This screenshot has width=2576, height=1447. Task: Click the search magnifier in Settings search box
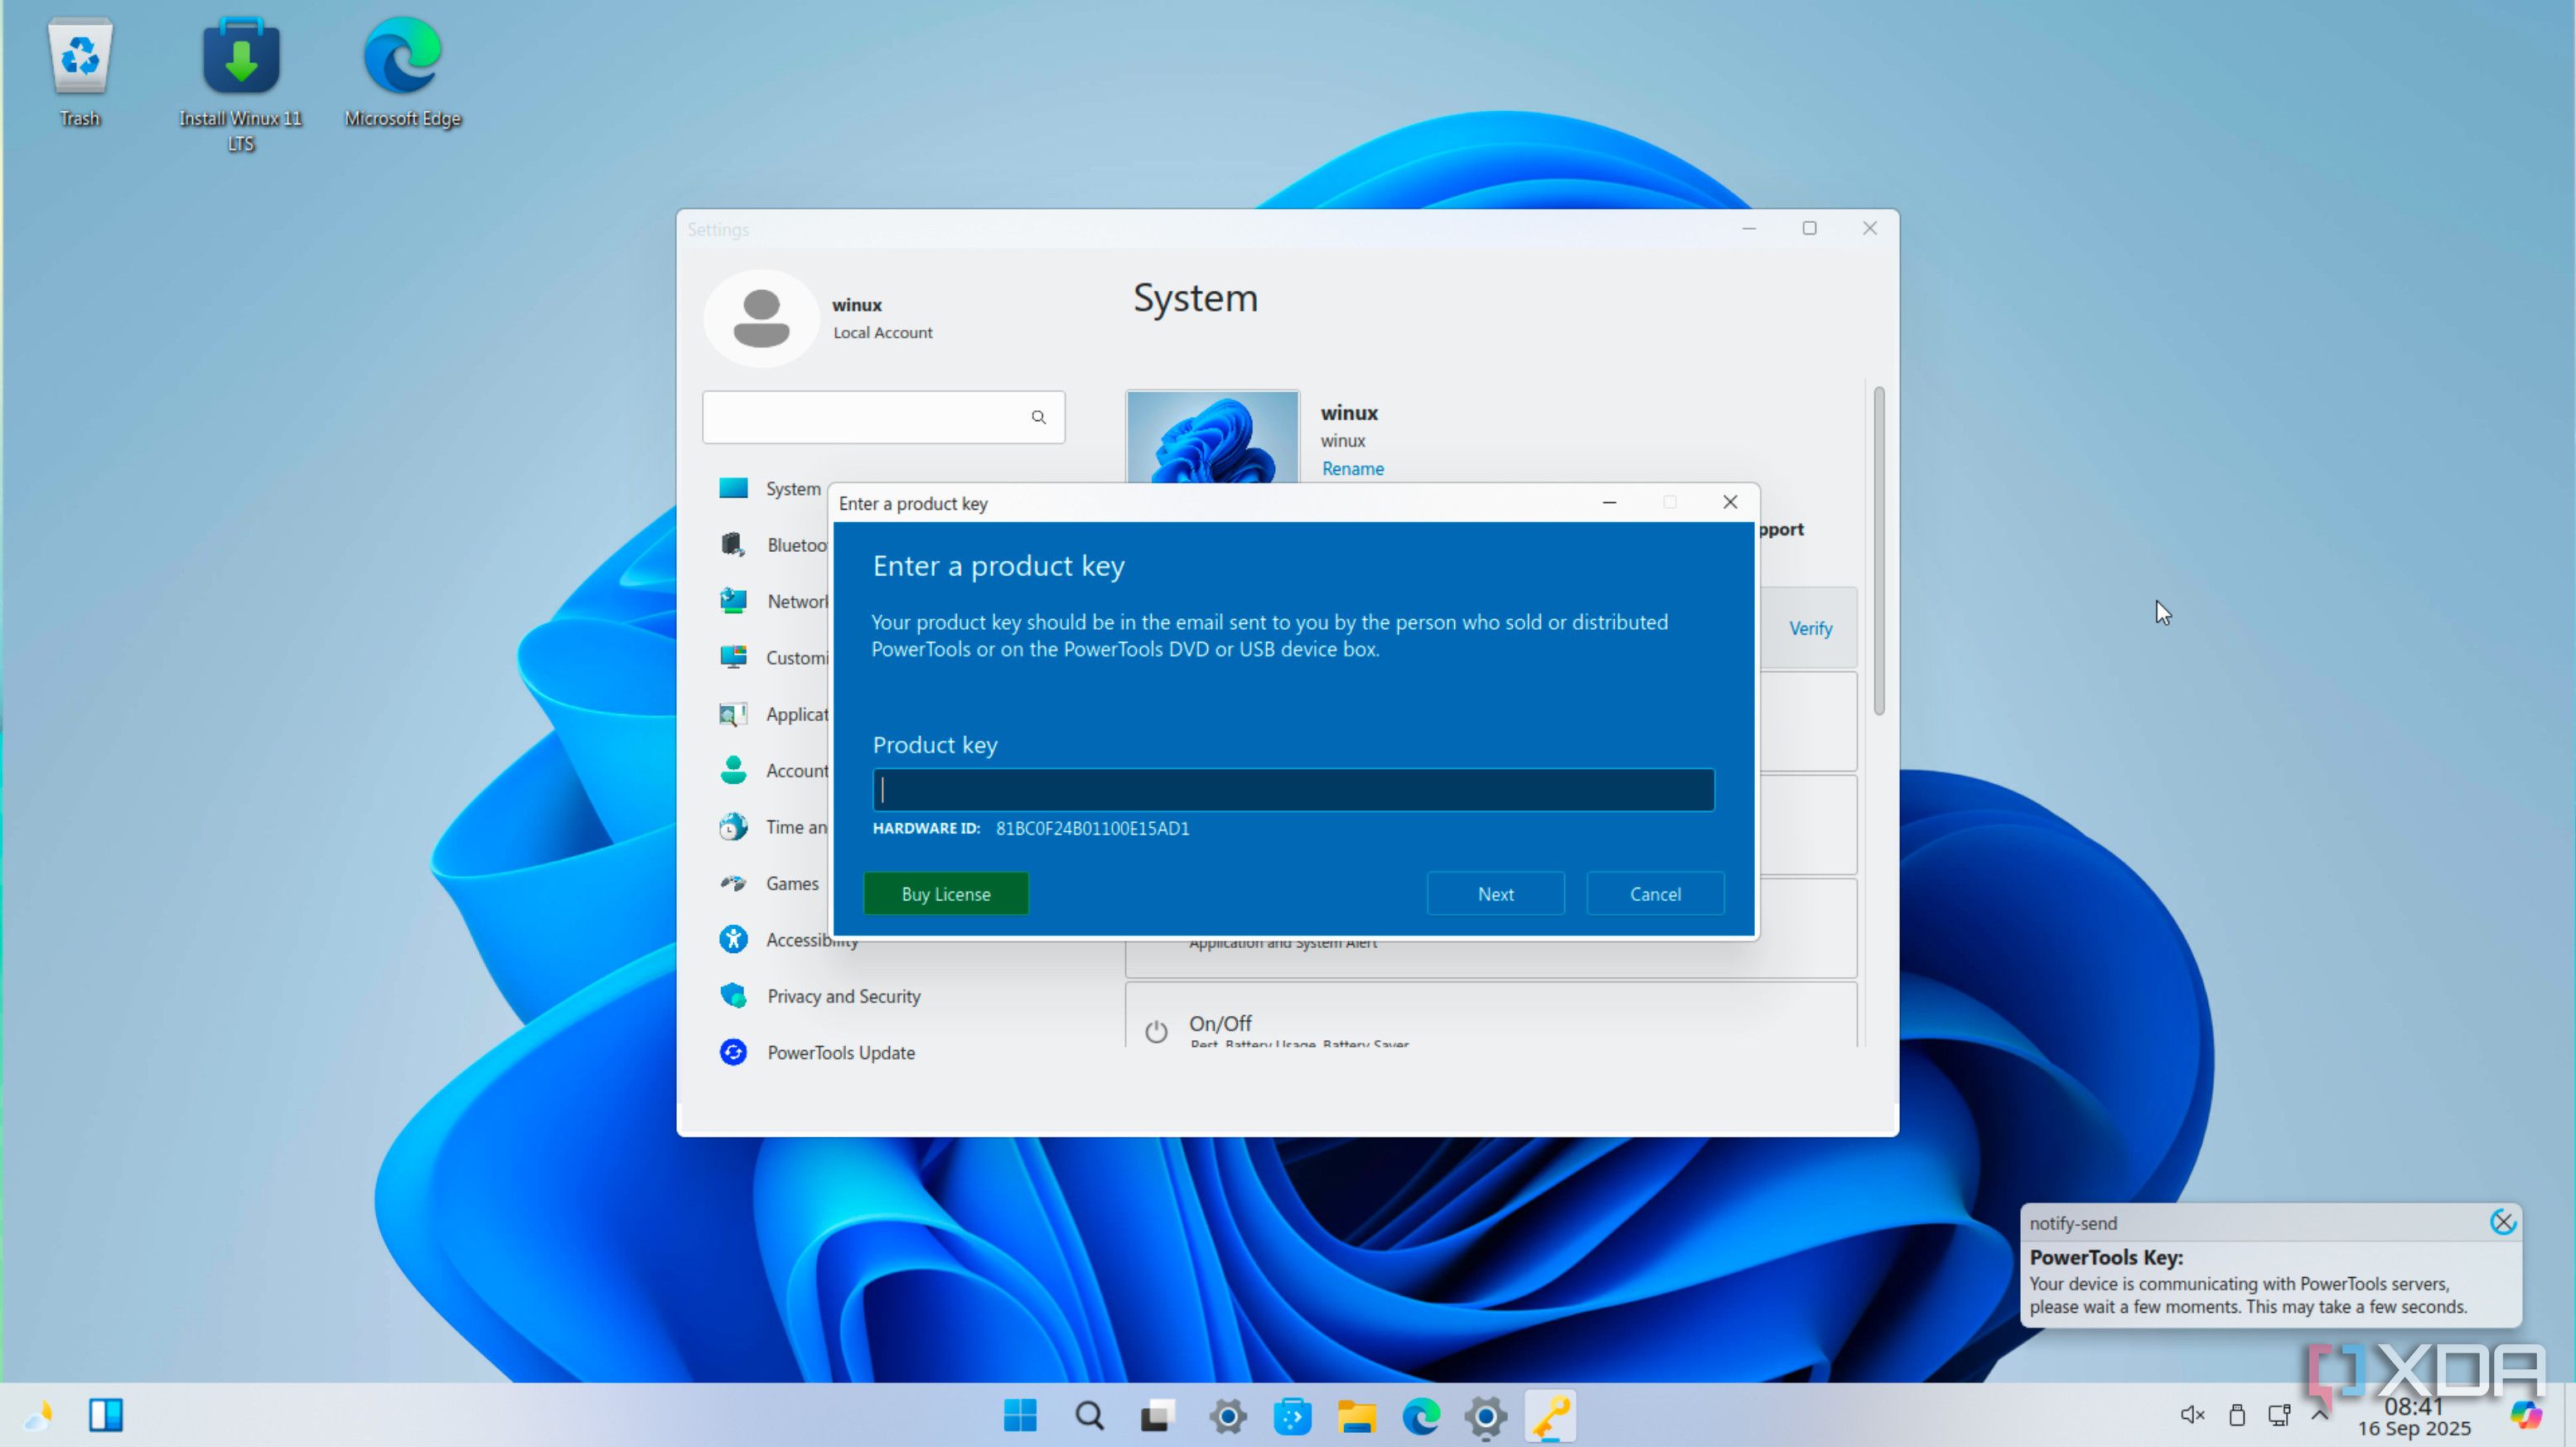(x=1039, y=417)
